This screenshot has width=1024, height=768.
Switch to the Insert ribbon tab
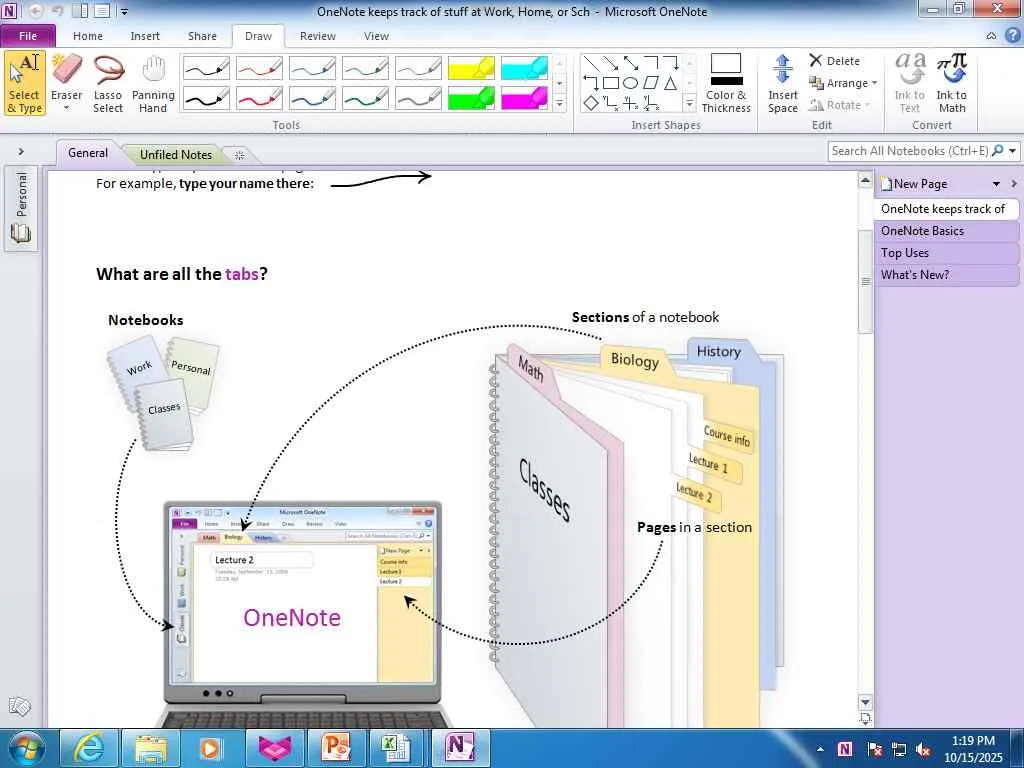pos(145,36)
